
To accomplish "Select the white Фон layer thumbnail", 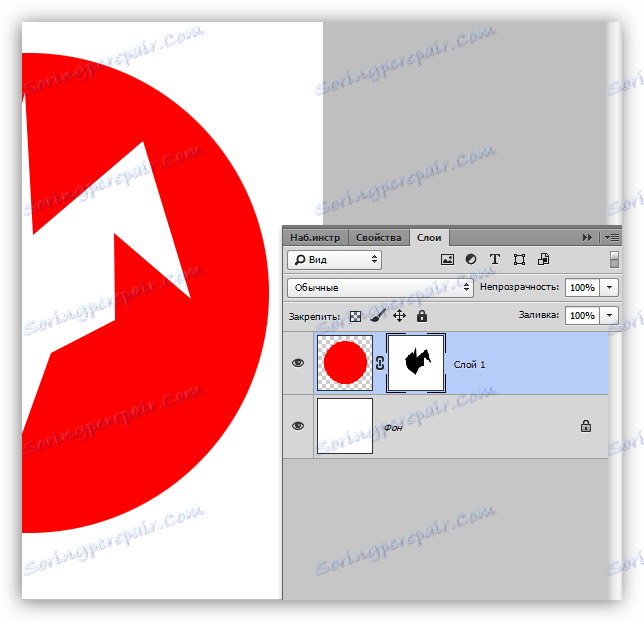I will (x=345, y=426).
